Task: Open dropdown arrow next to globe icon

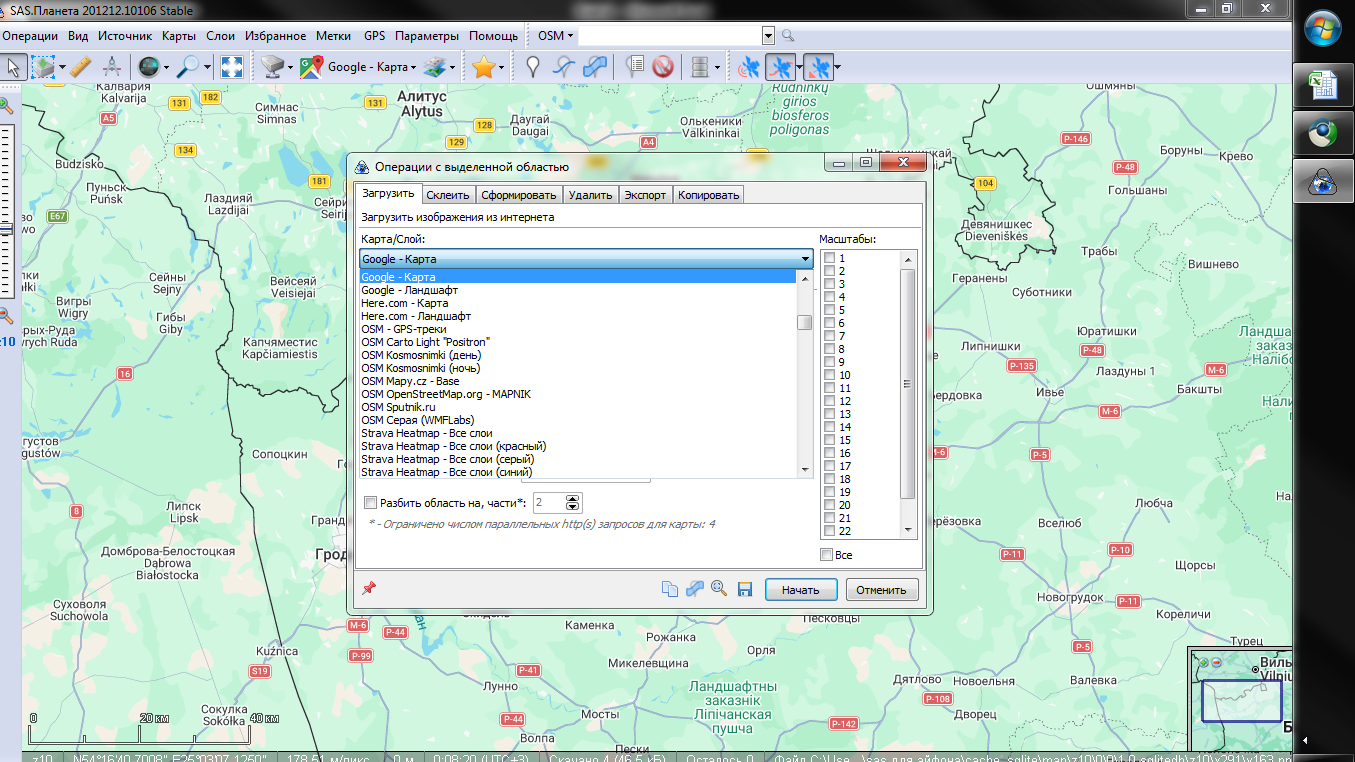Action: point(166,67)
